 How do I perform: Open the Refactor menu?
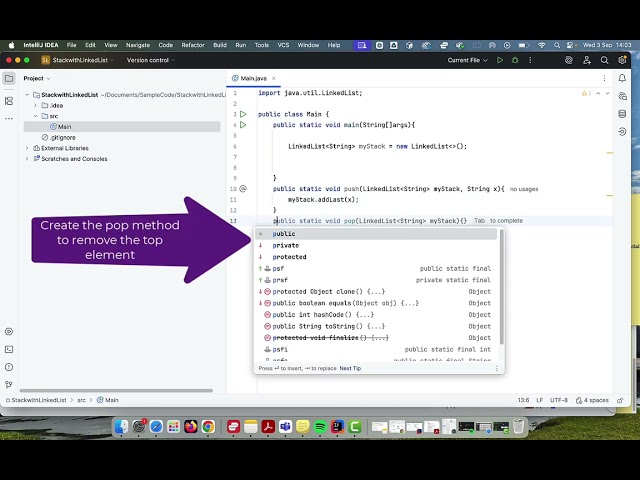(x=193, y=45)
